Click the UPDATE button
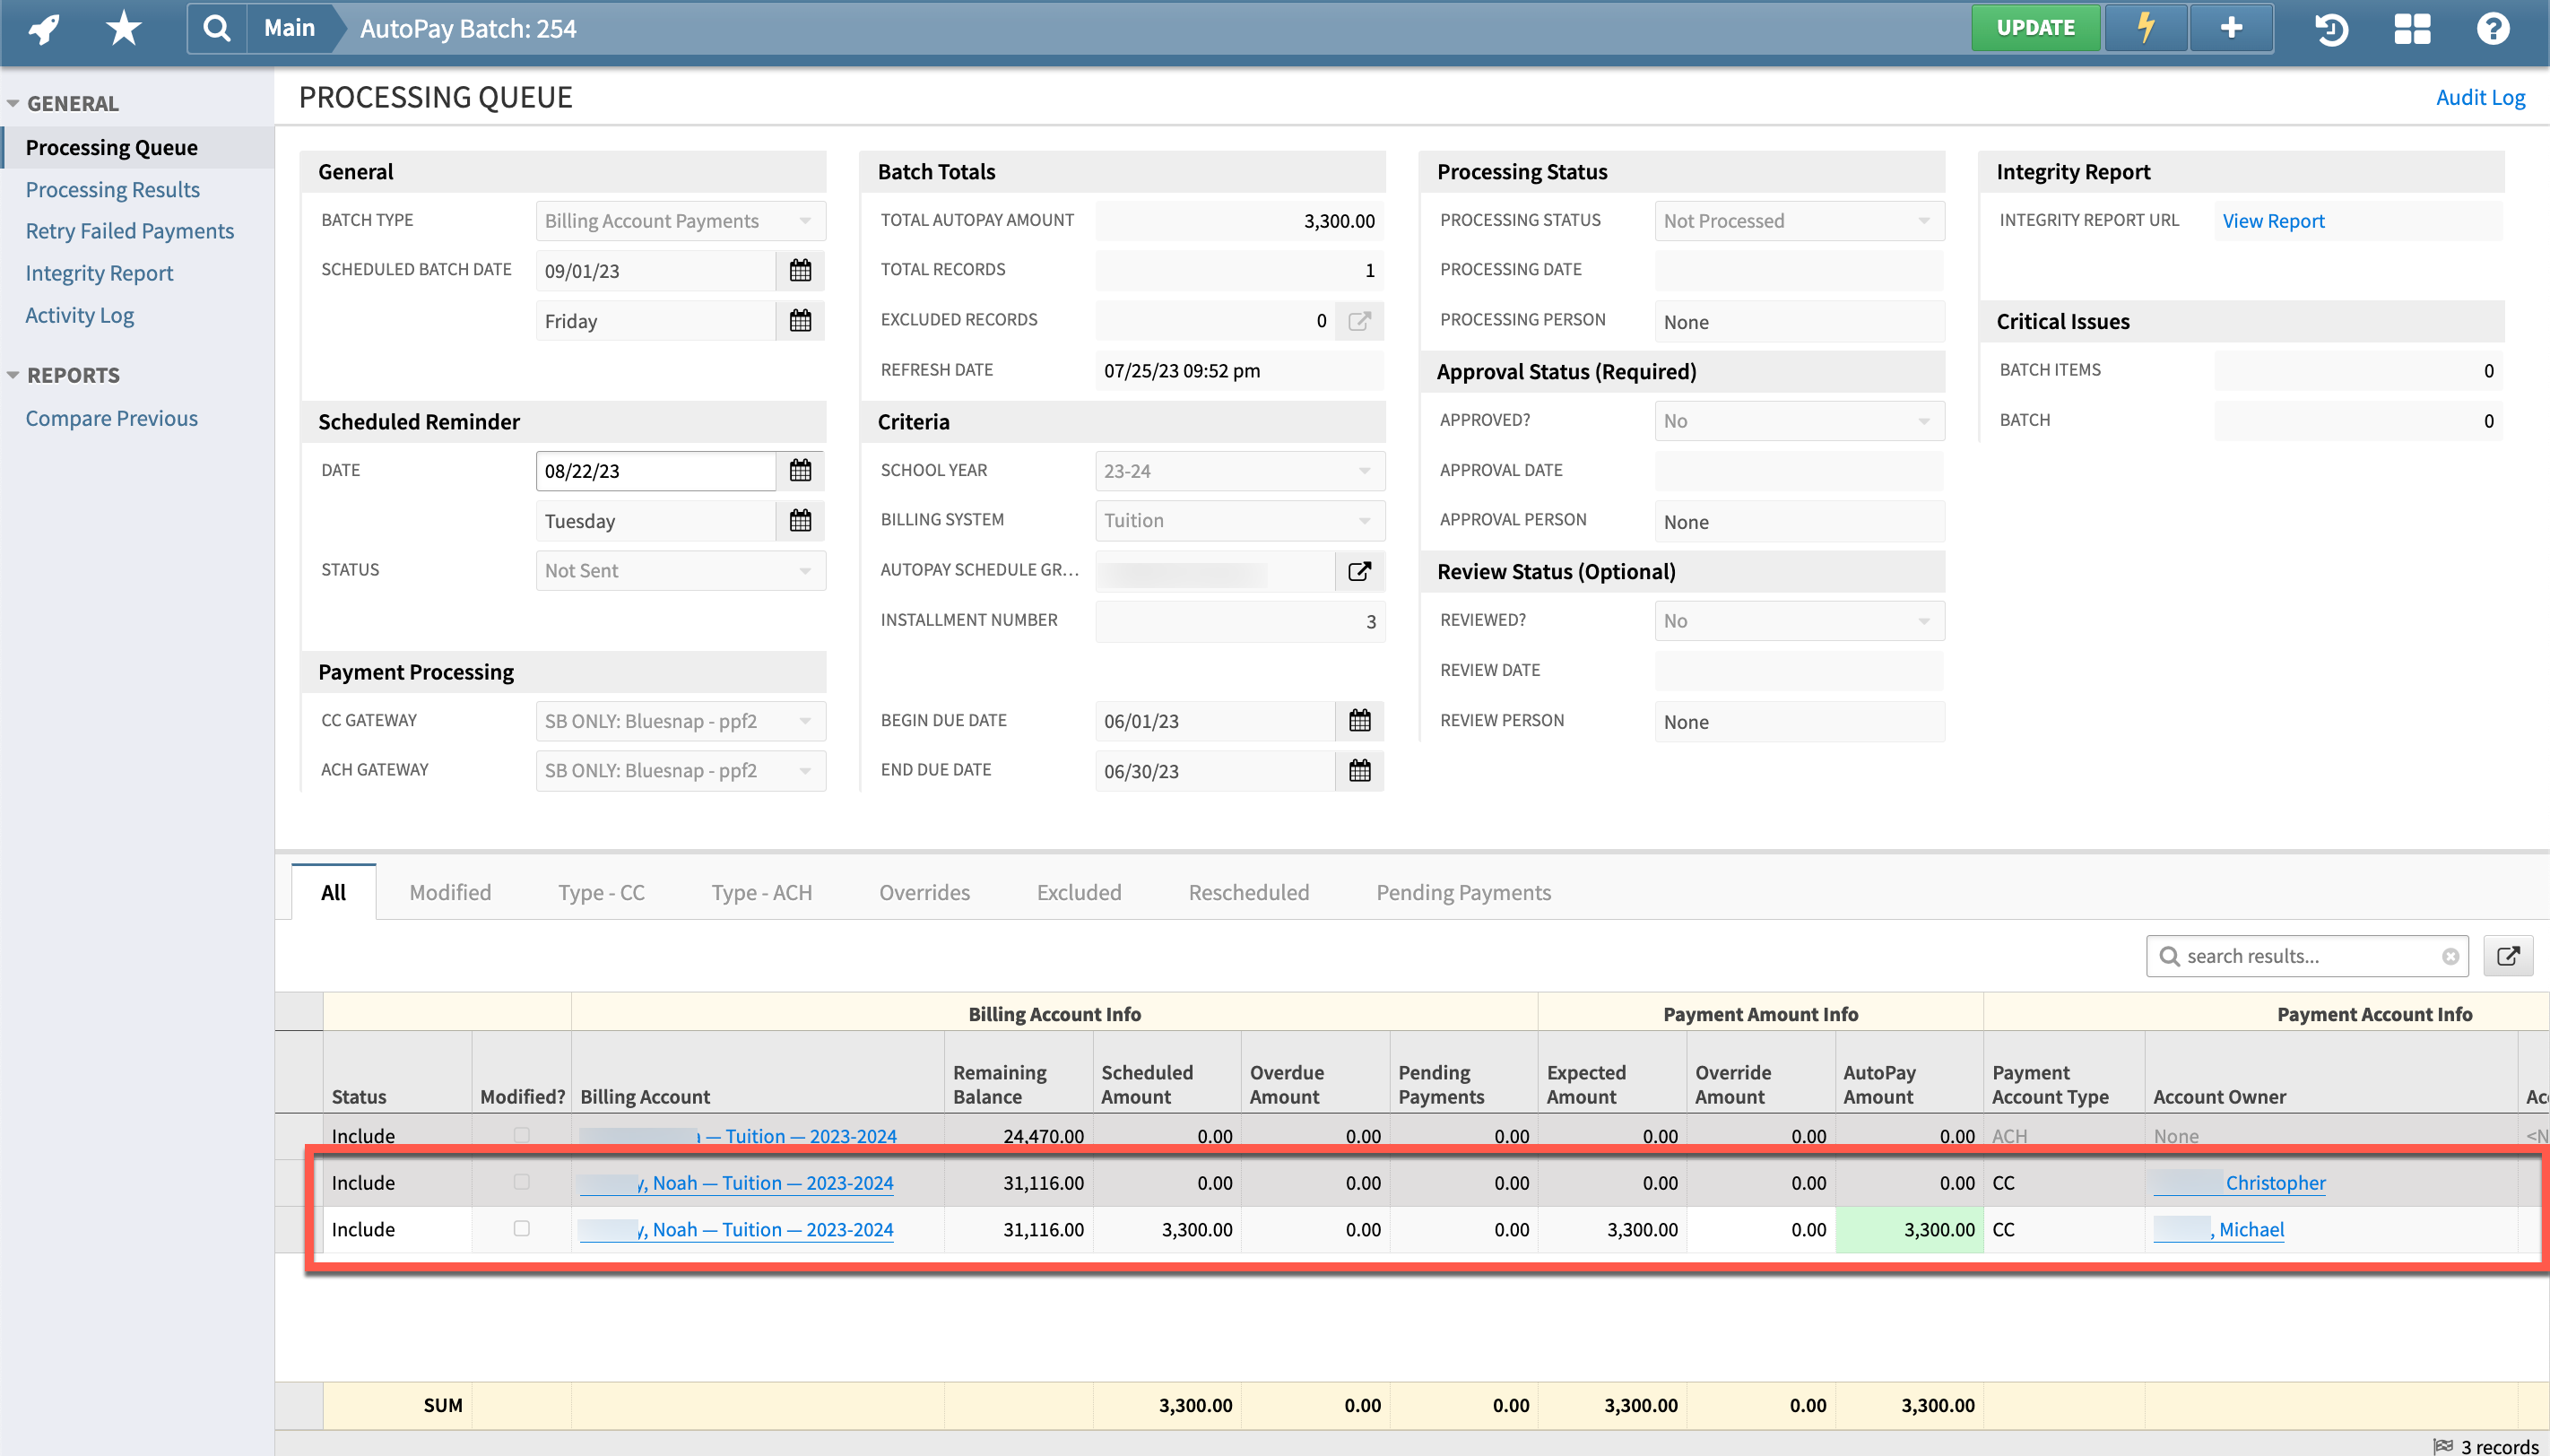The image size is (2550, 1456). (x=2034, y=27)
